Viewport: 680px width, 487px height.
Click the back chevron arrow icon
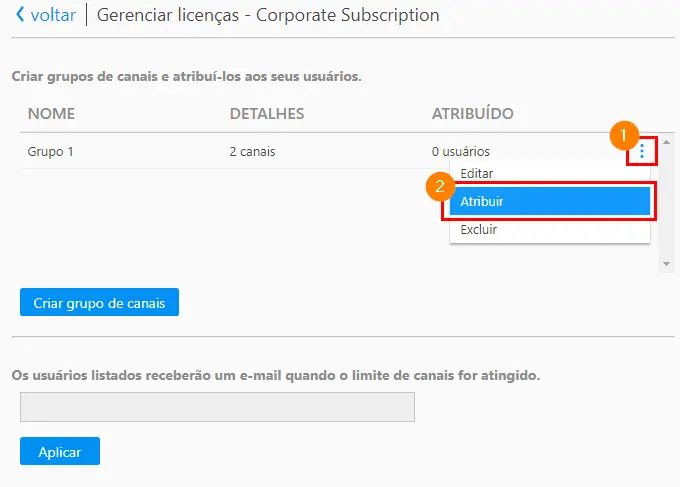20,15
